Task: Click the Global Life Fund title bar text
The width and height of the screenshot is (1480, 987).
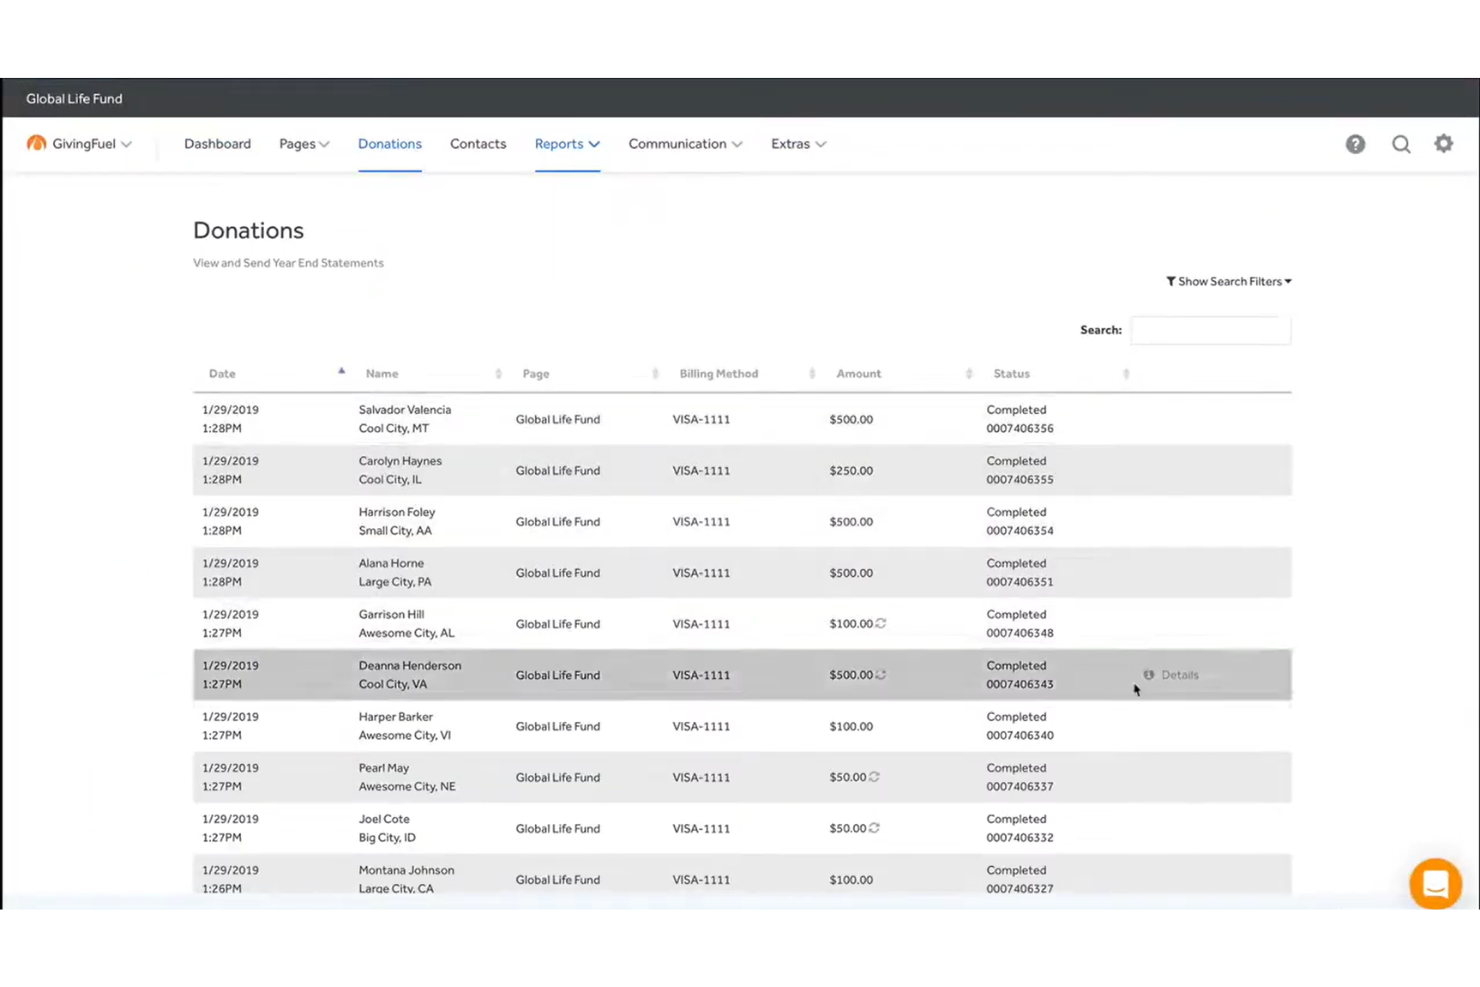Action: (x=74, y=98)
